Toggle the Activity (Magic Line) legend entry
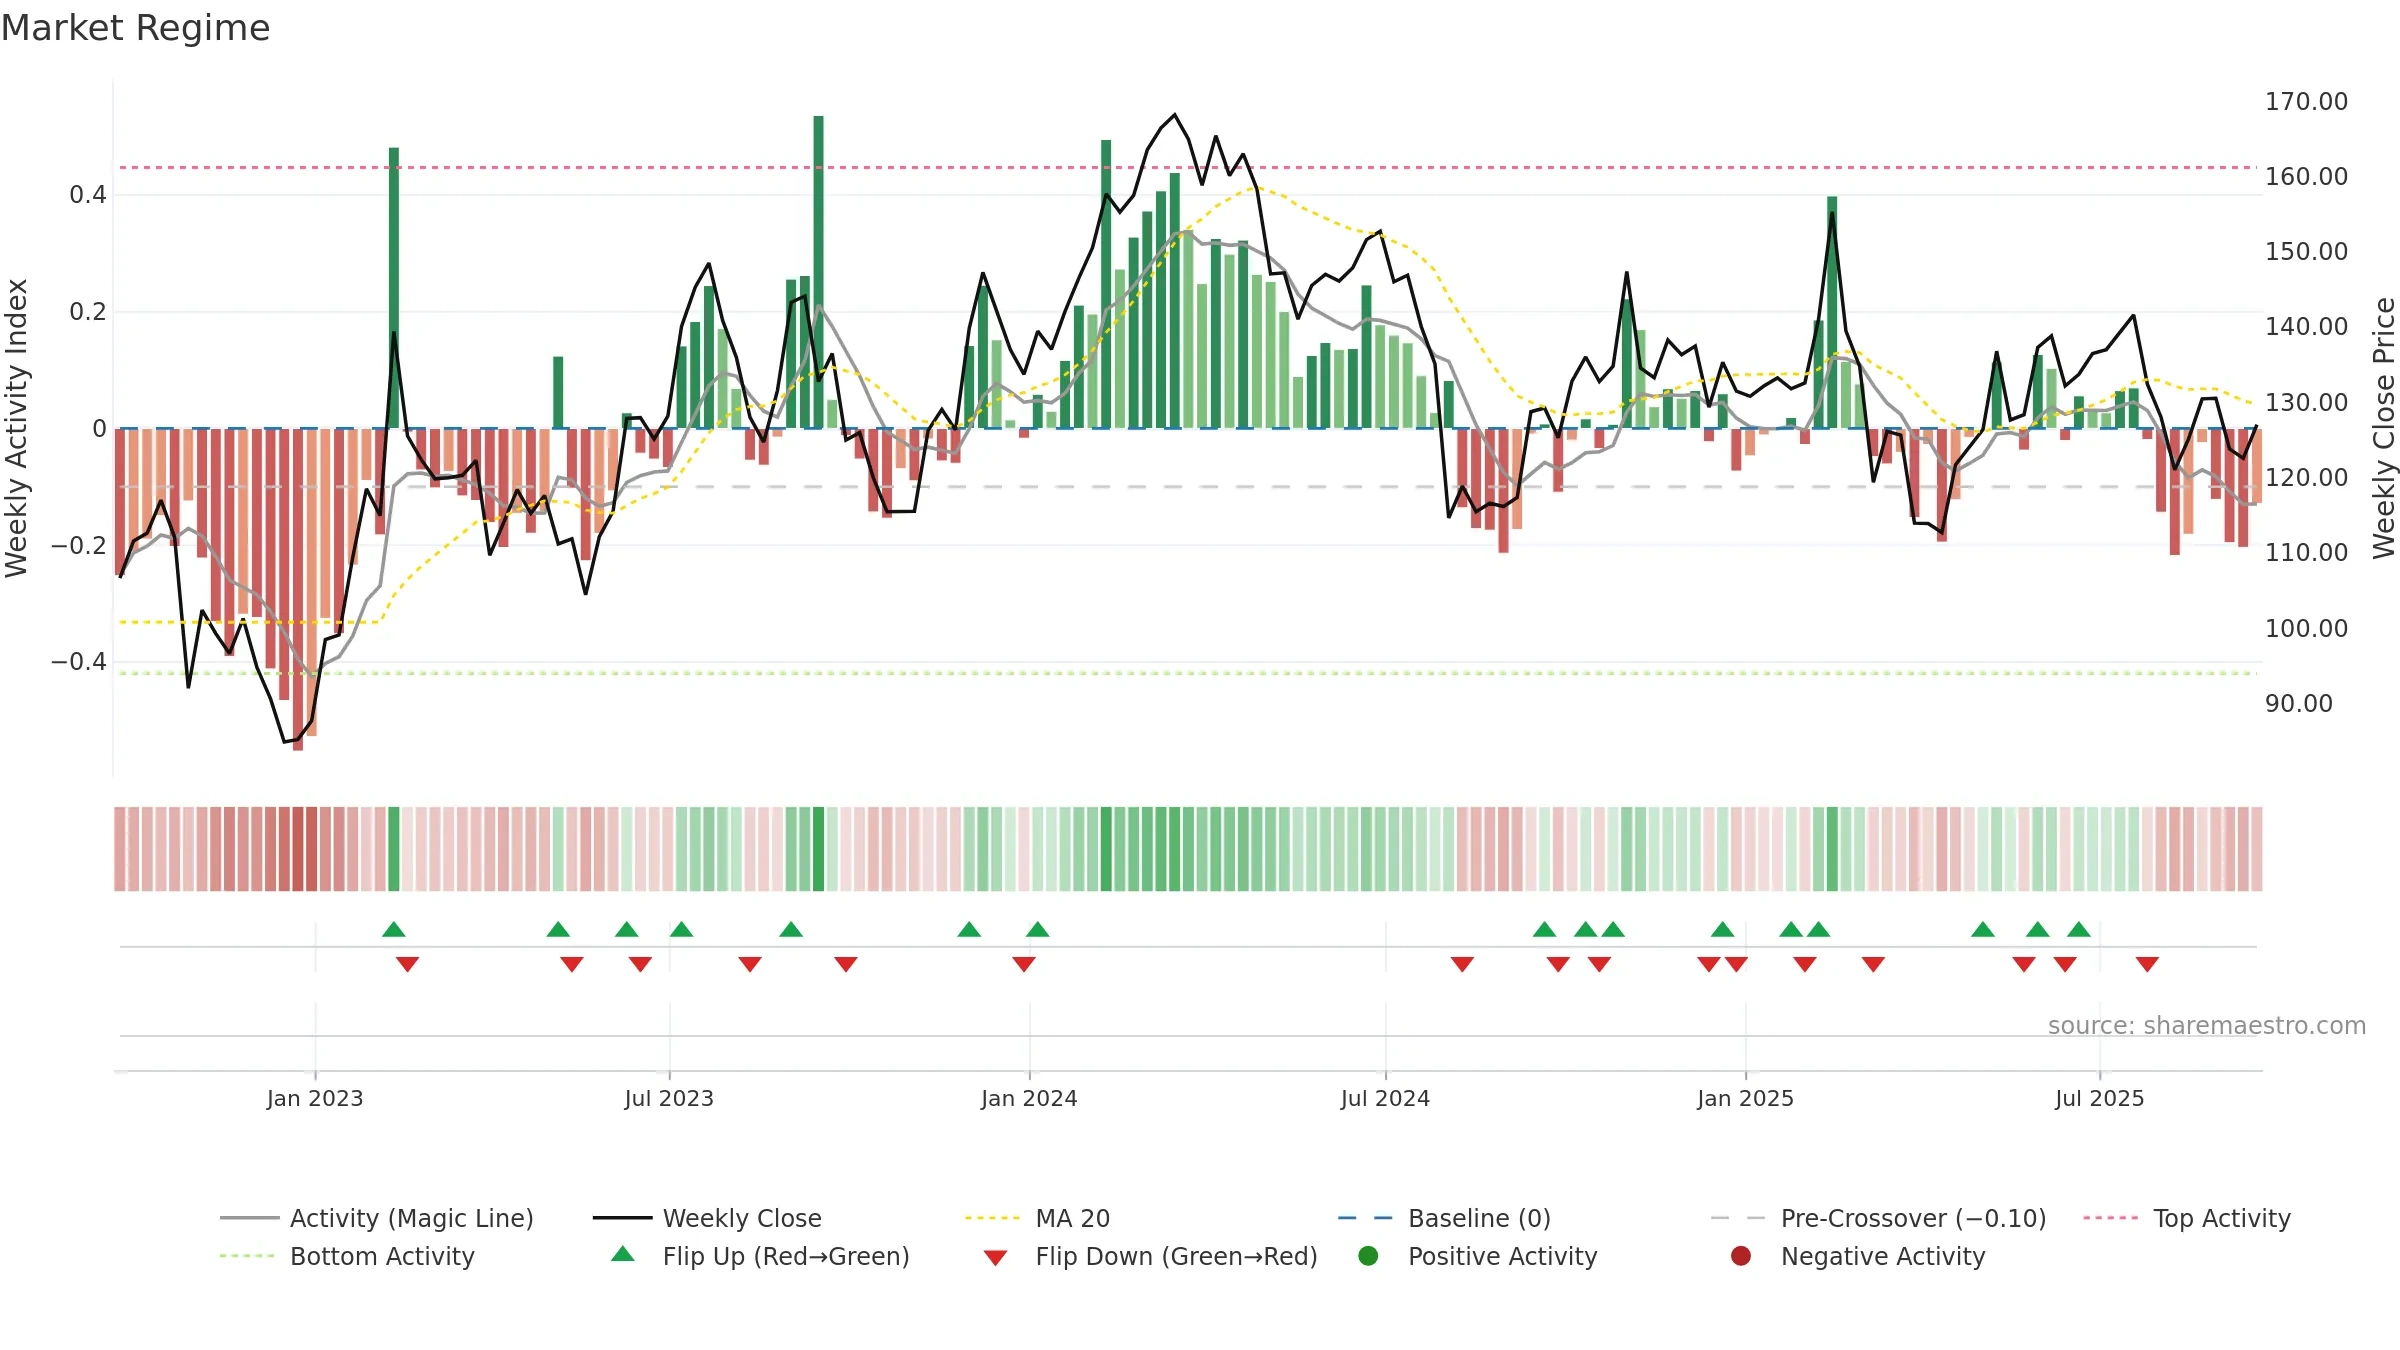The width and height of the screenshot is (2400, 1350). [377, 1218]
